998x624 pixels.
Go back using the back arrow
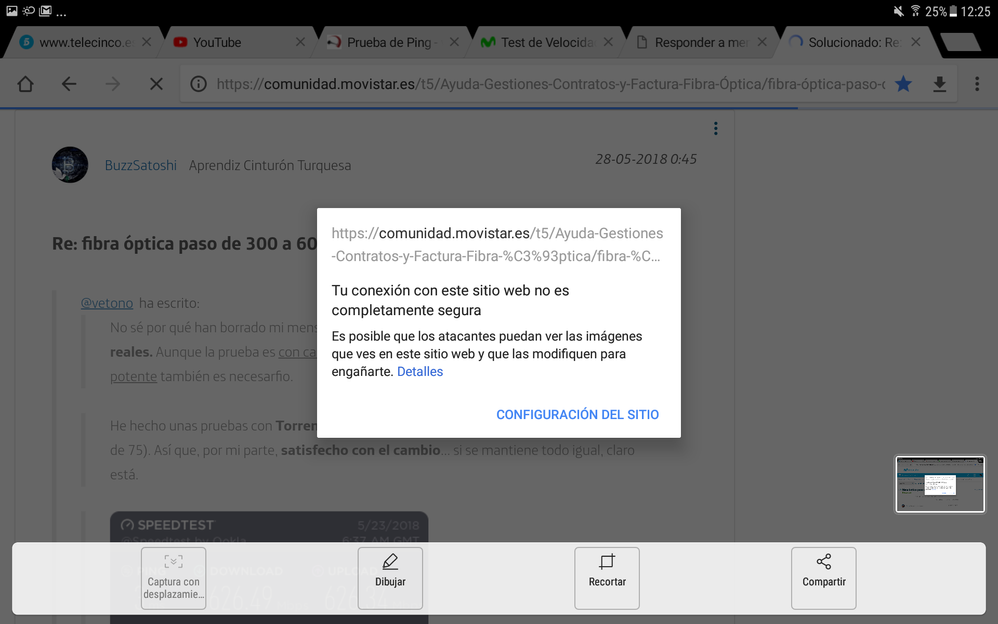point(68,84)
